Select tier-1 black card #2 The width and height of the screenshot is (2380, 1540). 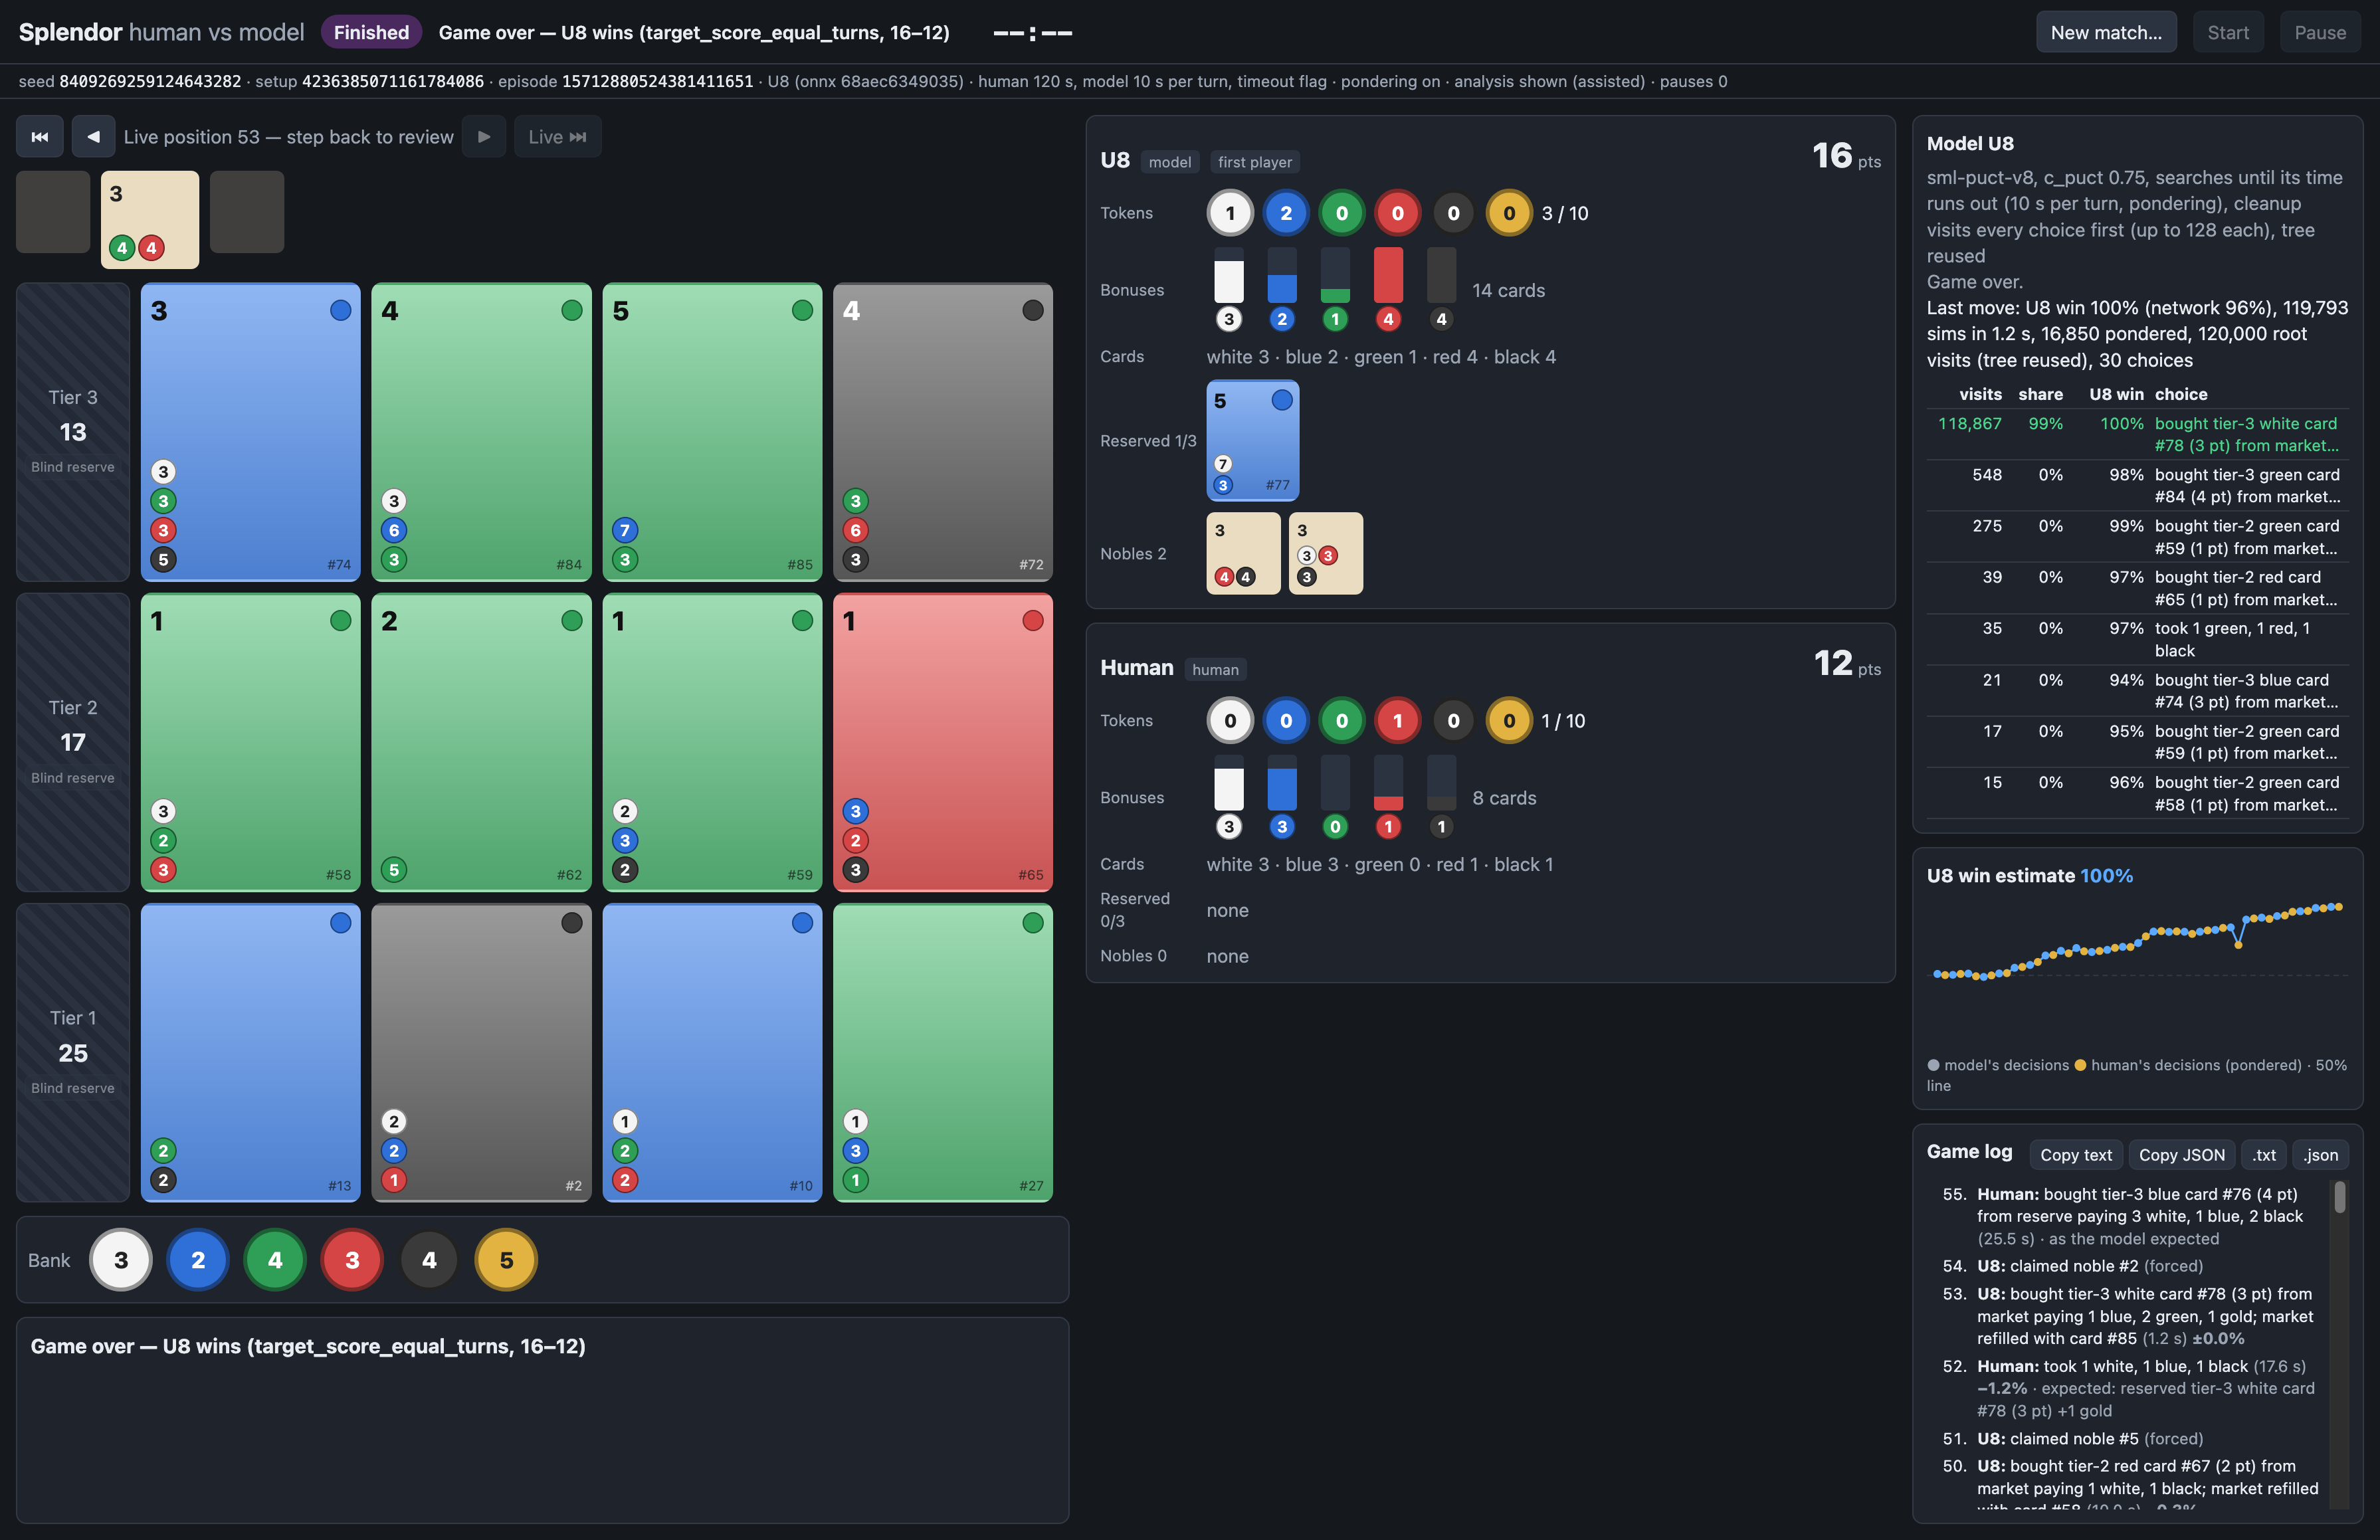click(481, 1052)
